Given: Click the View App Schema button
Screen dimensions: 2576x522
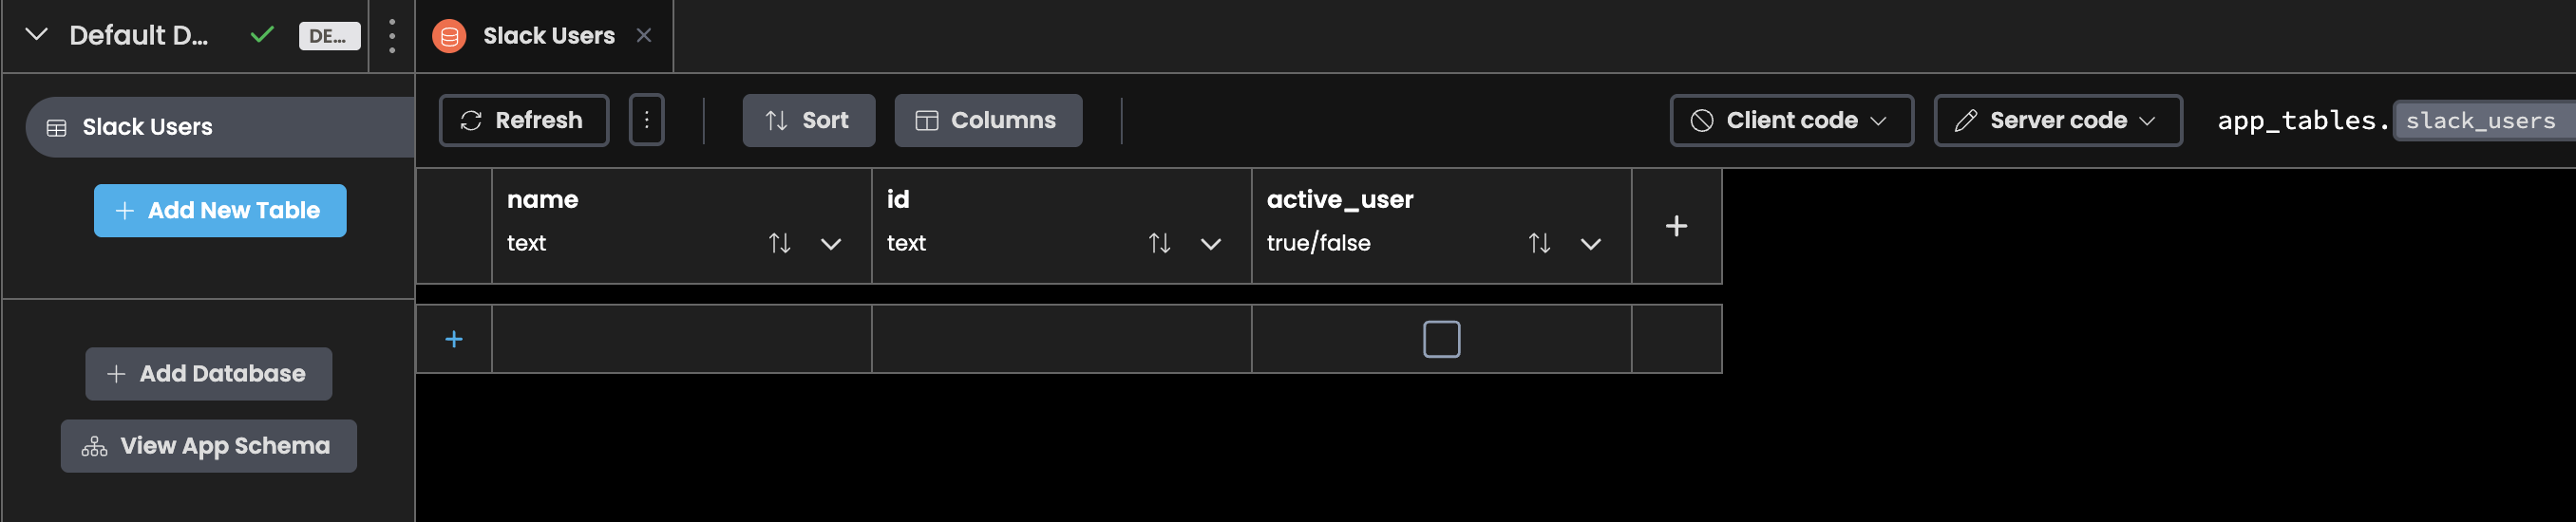Looking at the screenshot, I should (209, 446).
